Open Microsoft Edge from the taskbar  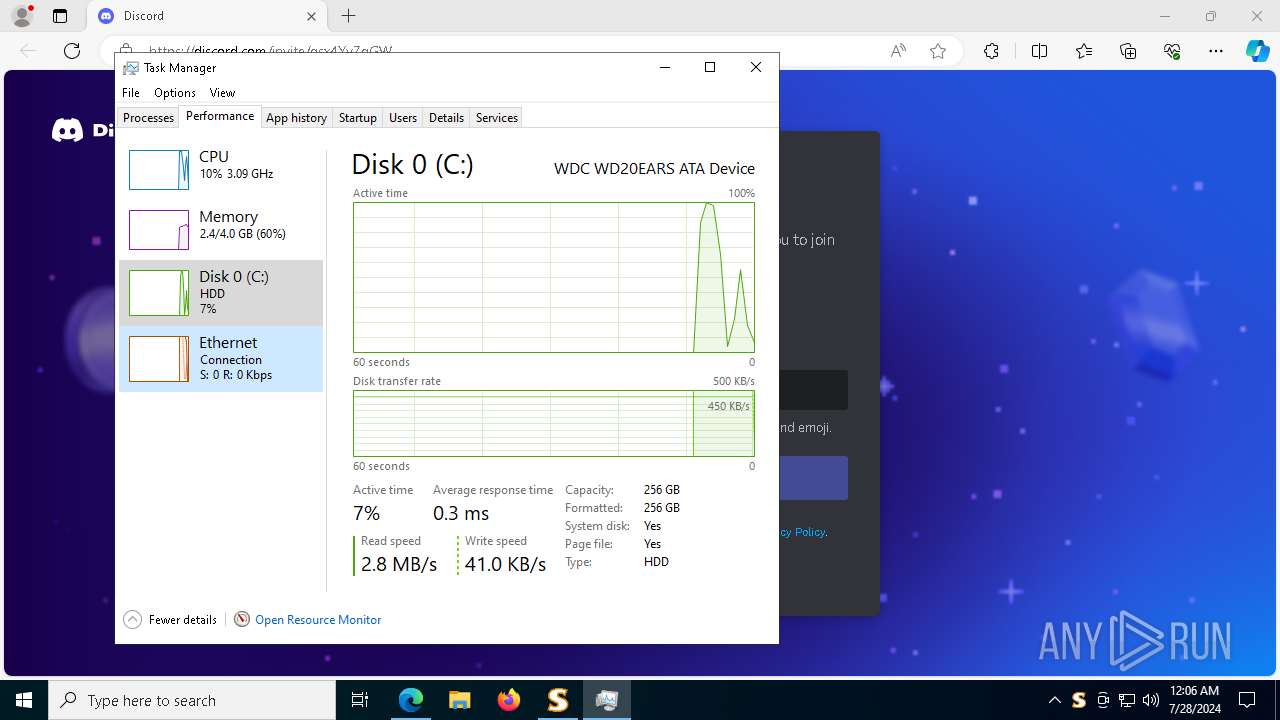[411, 700]
